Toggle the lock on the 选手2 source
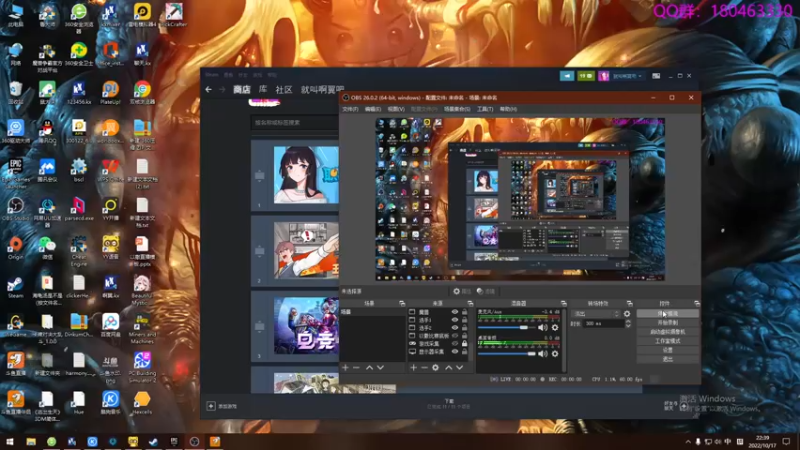800x450 pixels. click(x=464, y=328)
